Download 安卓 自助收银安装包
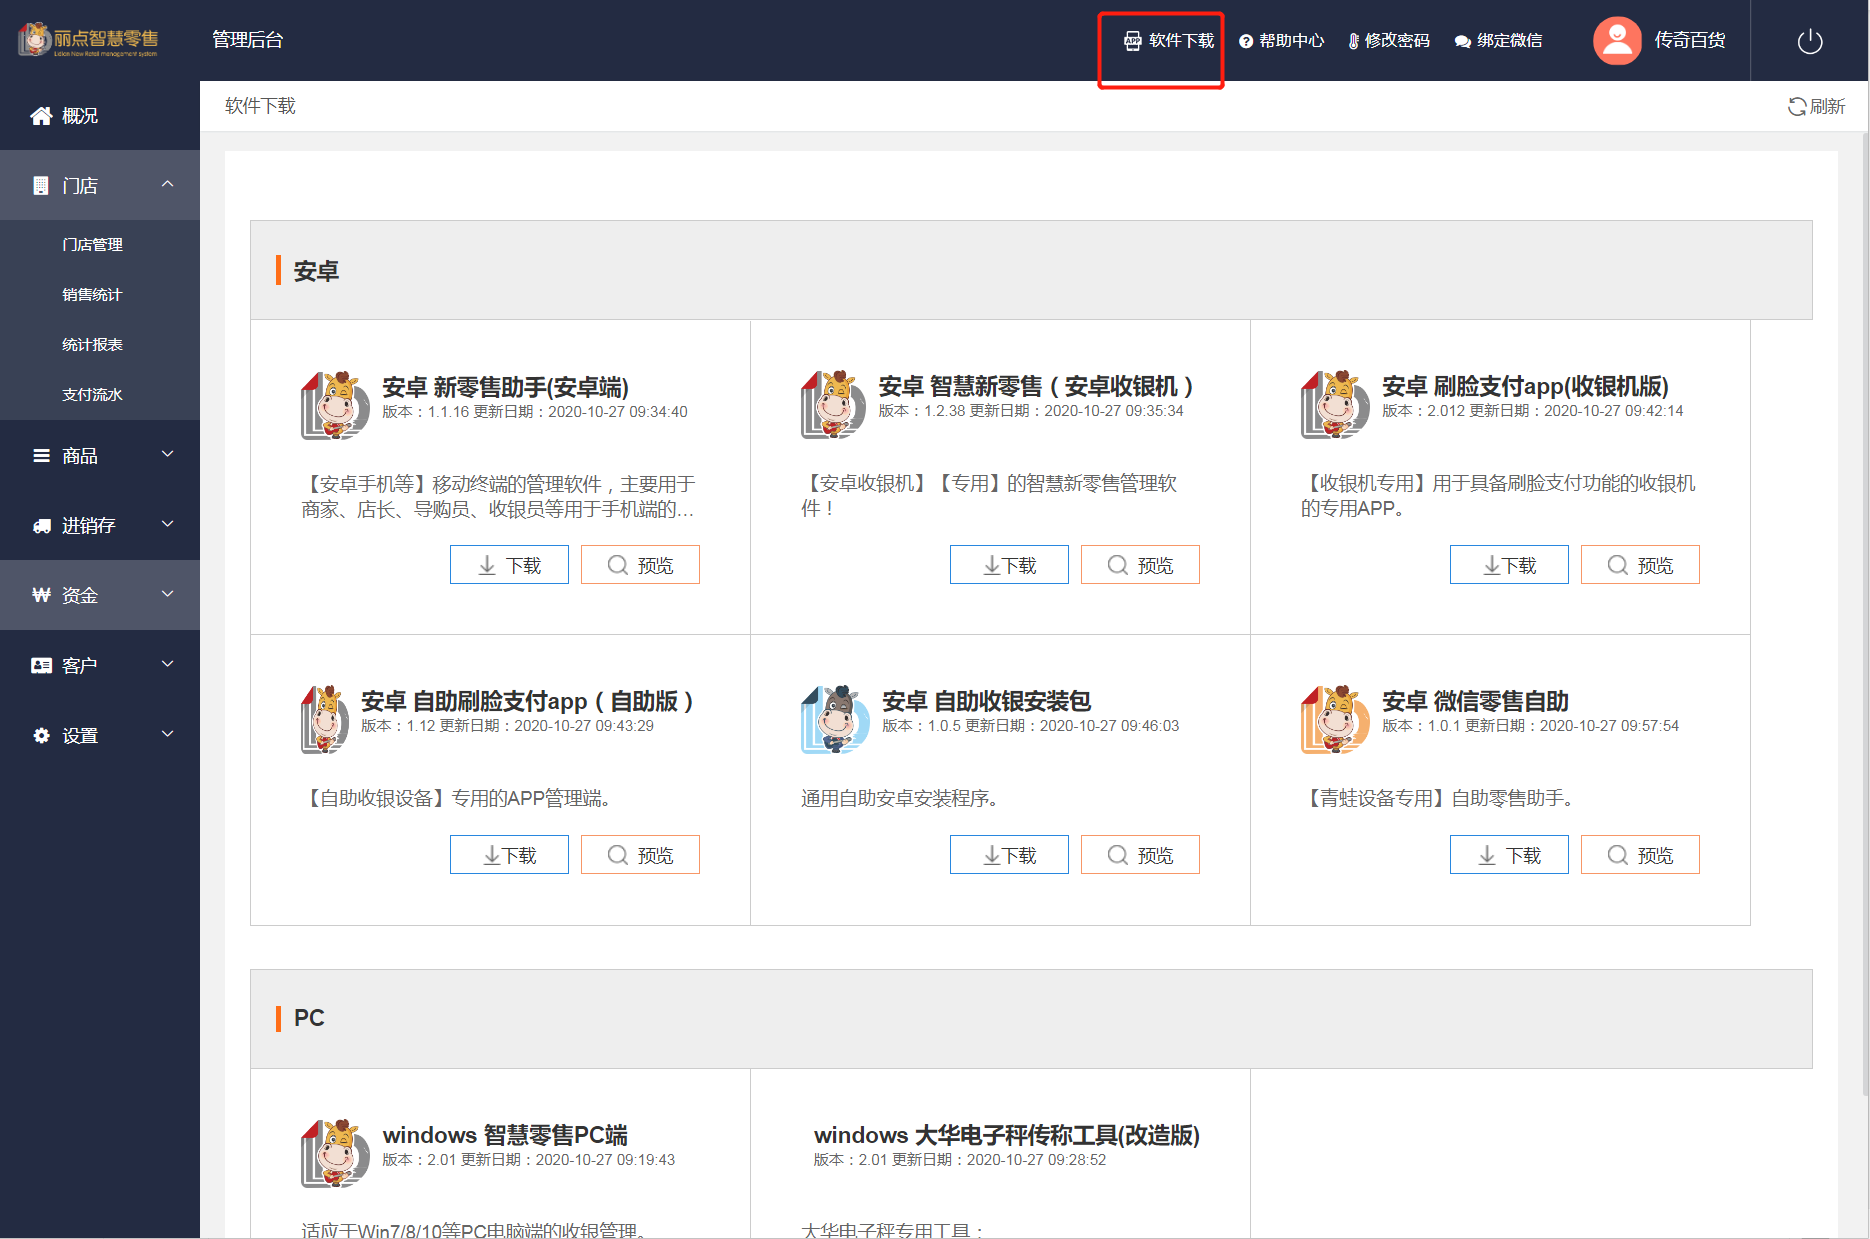 coord(1009,855)
